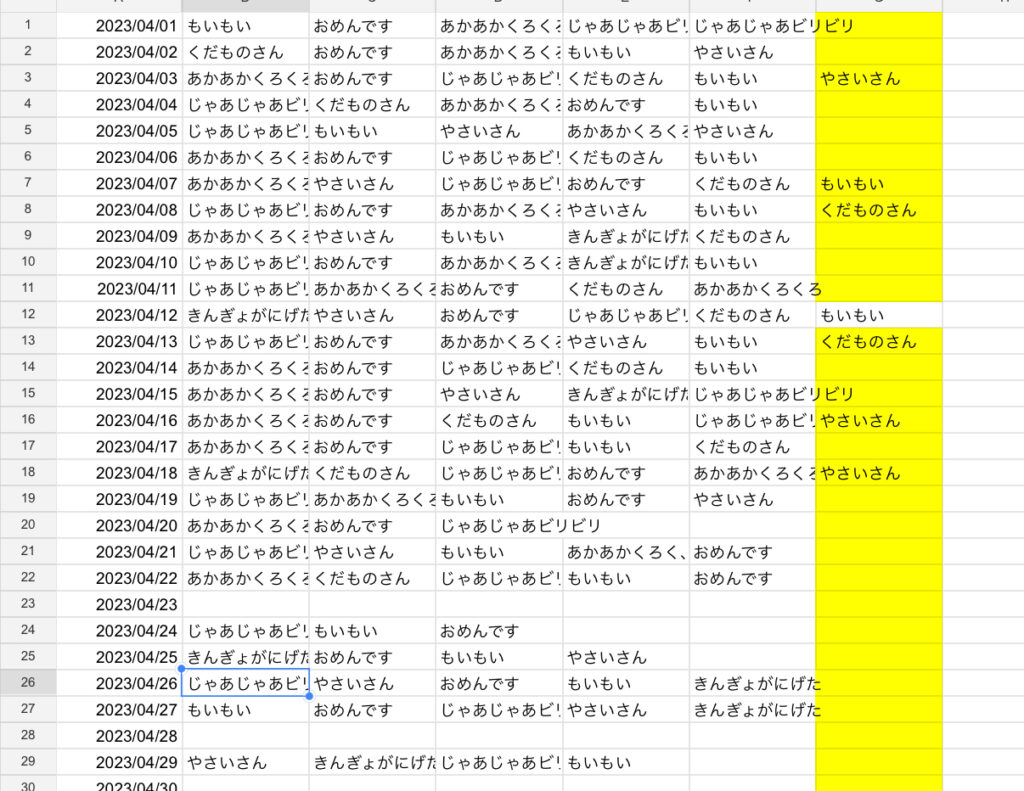Viewport: 1024px width, 791px height.
Task: Click the cell containing 2023/04/12
Action: 120,315
